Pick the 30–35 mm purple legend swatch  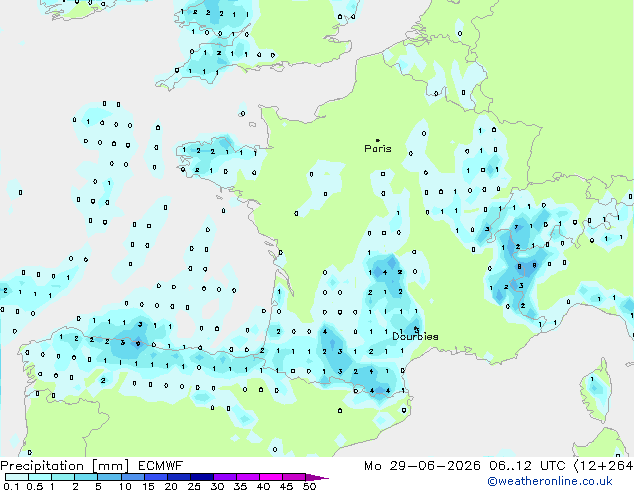click(x=224, y=477)
